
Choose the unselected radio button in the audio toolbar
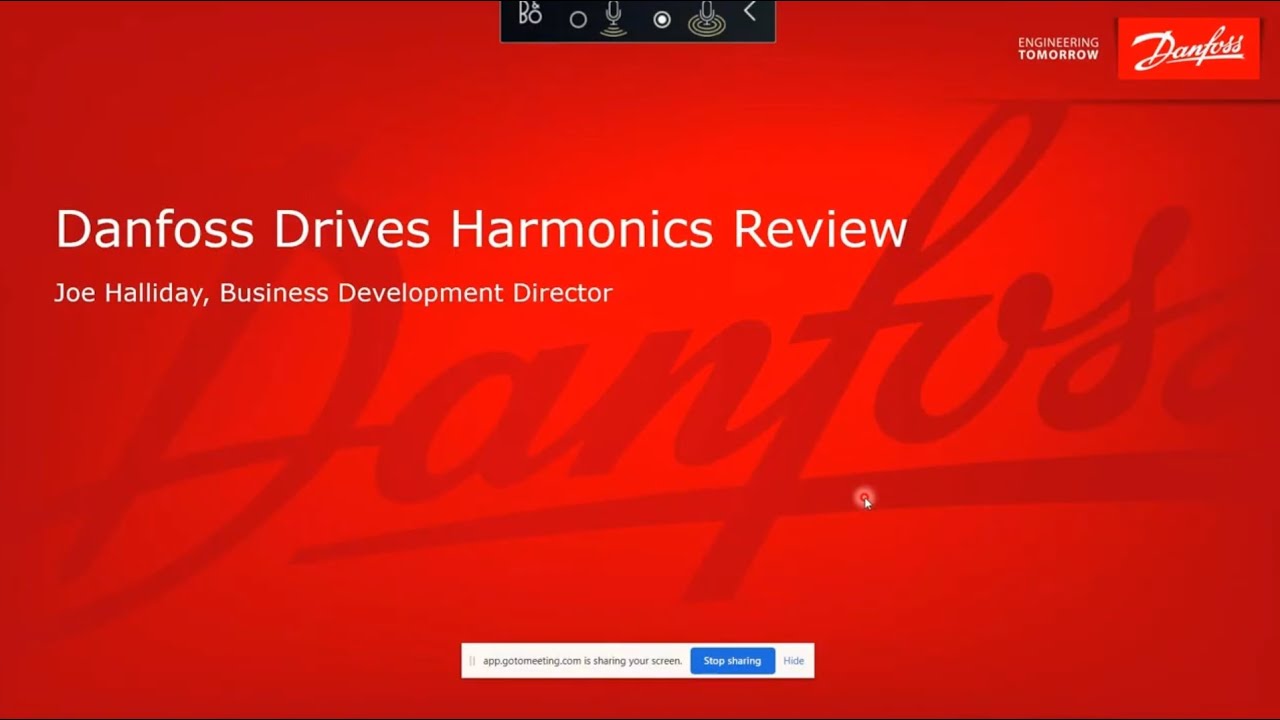click(x=578, y=19)
